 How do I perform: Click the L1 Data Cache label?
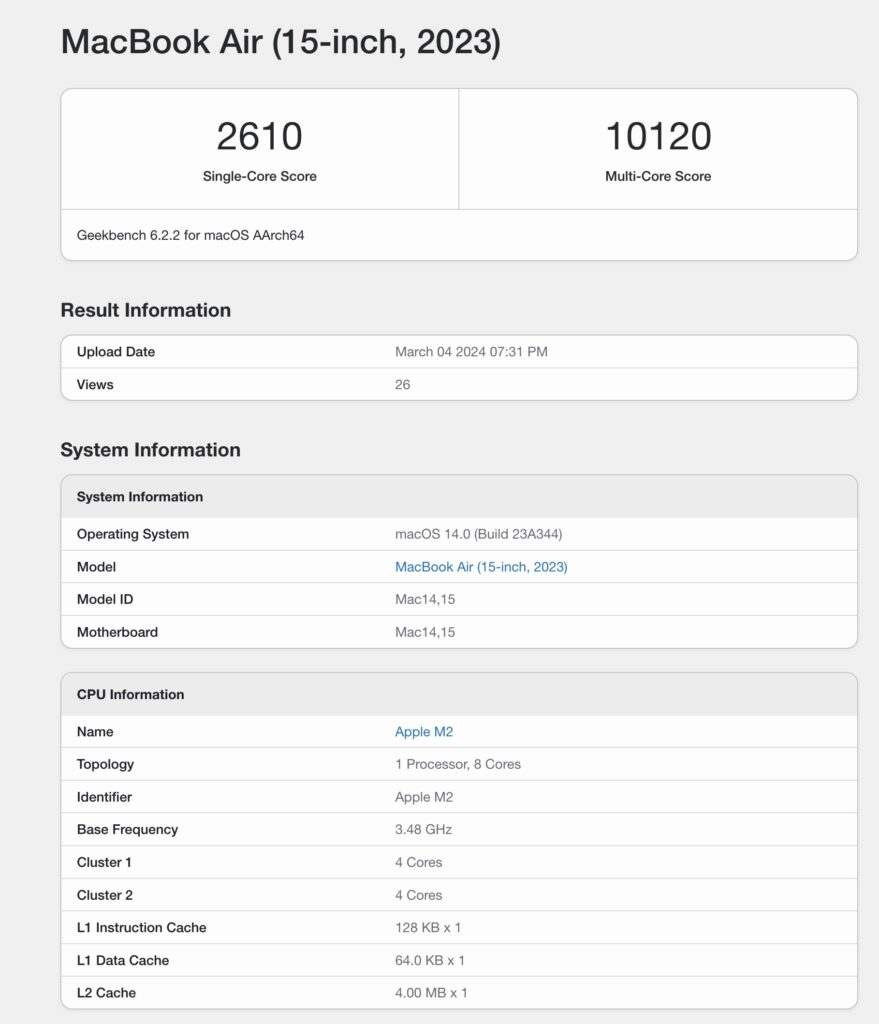coord(123,960)
